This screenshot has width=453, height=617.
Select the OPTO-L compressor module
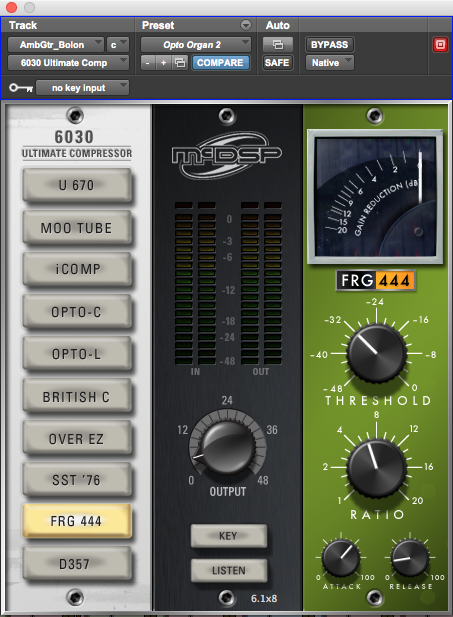pos(77,353)
